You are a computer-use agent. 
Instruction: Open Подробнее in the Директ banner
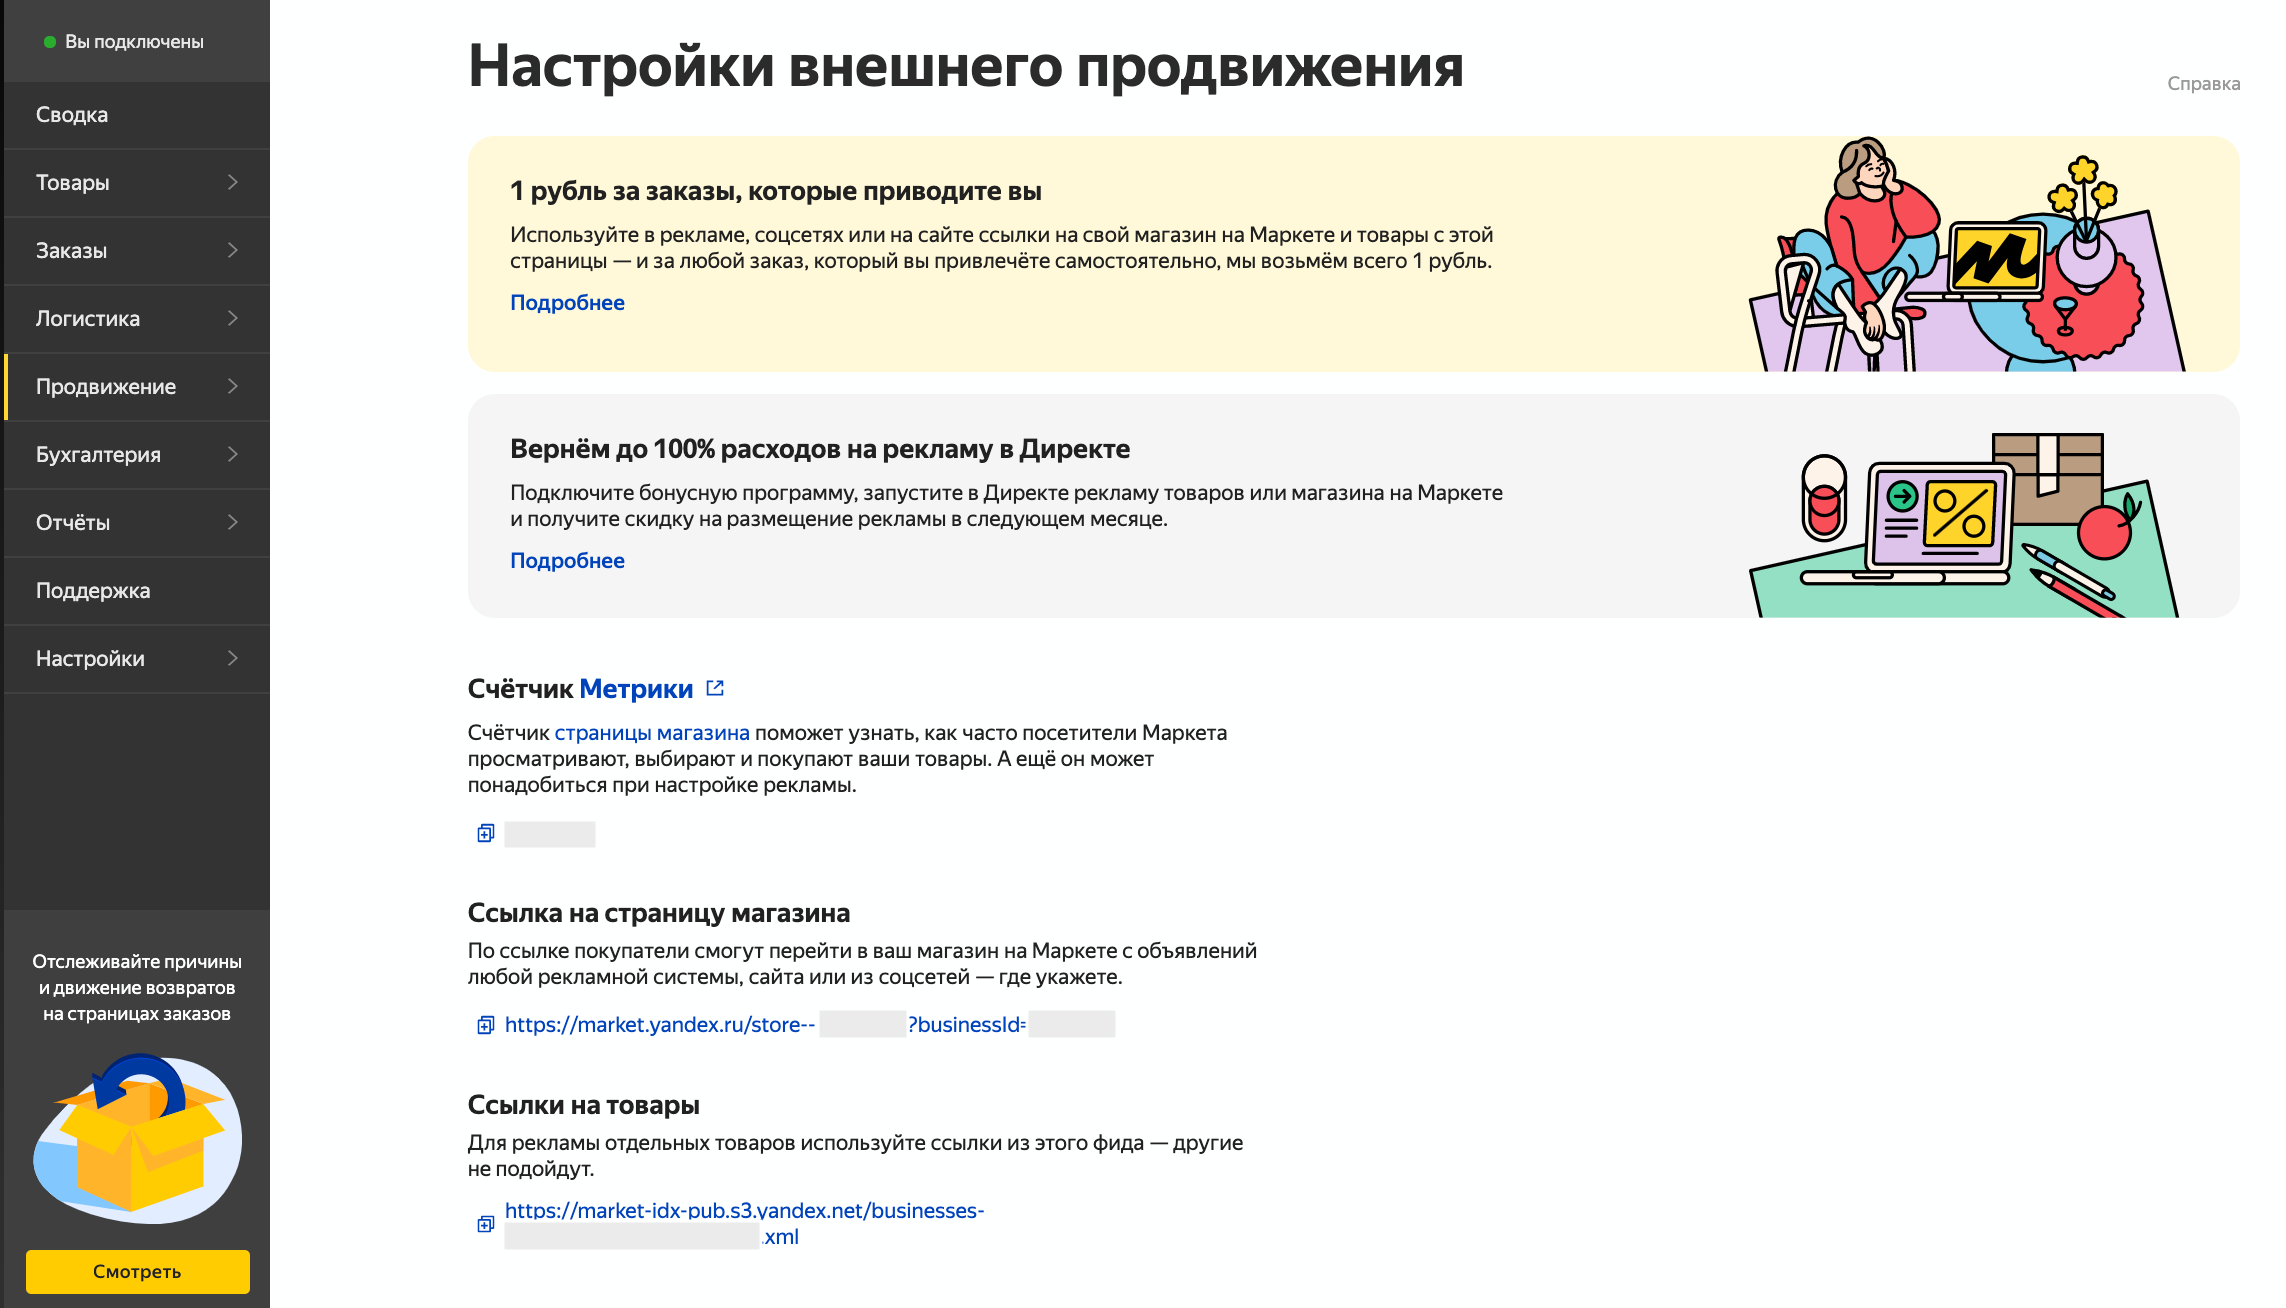click(567, 561)
